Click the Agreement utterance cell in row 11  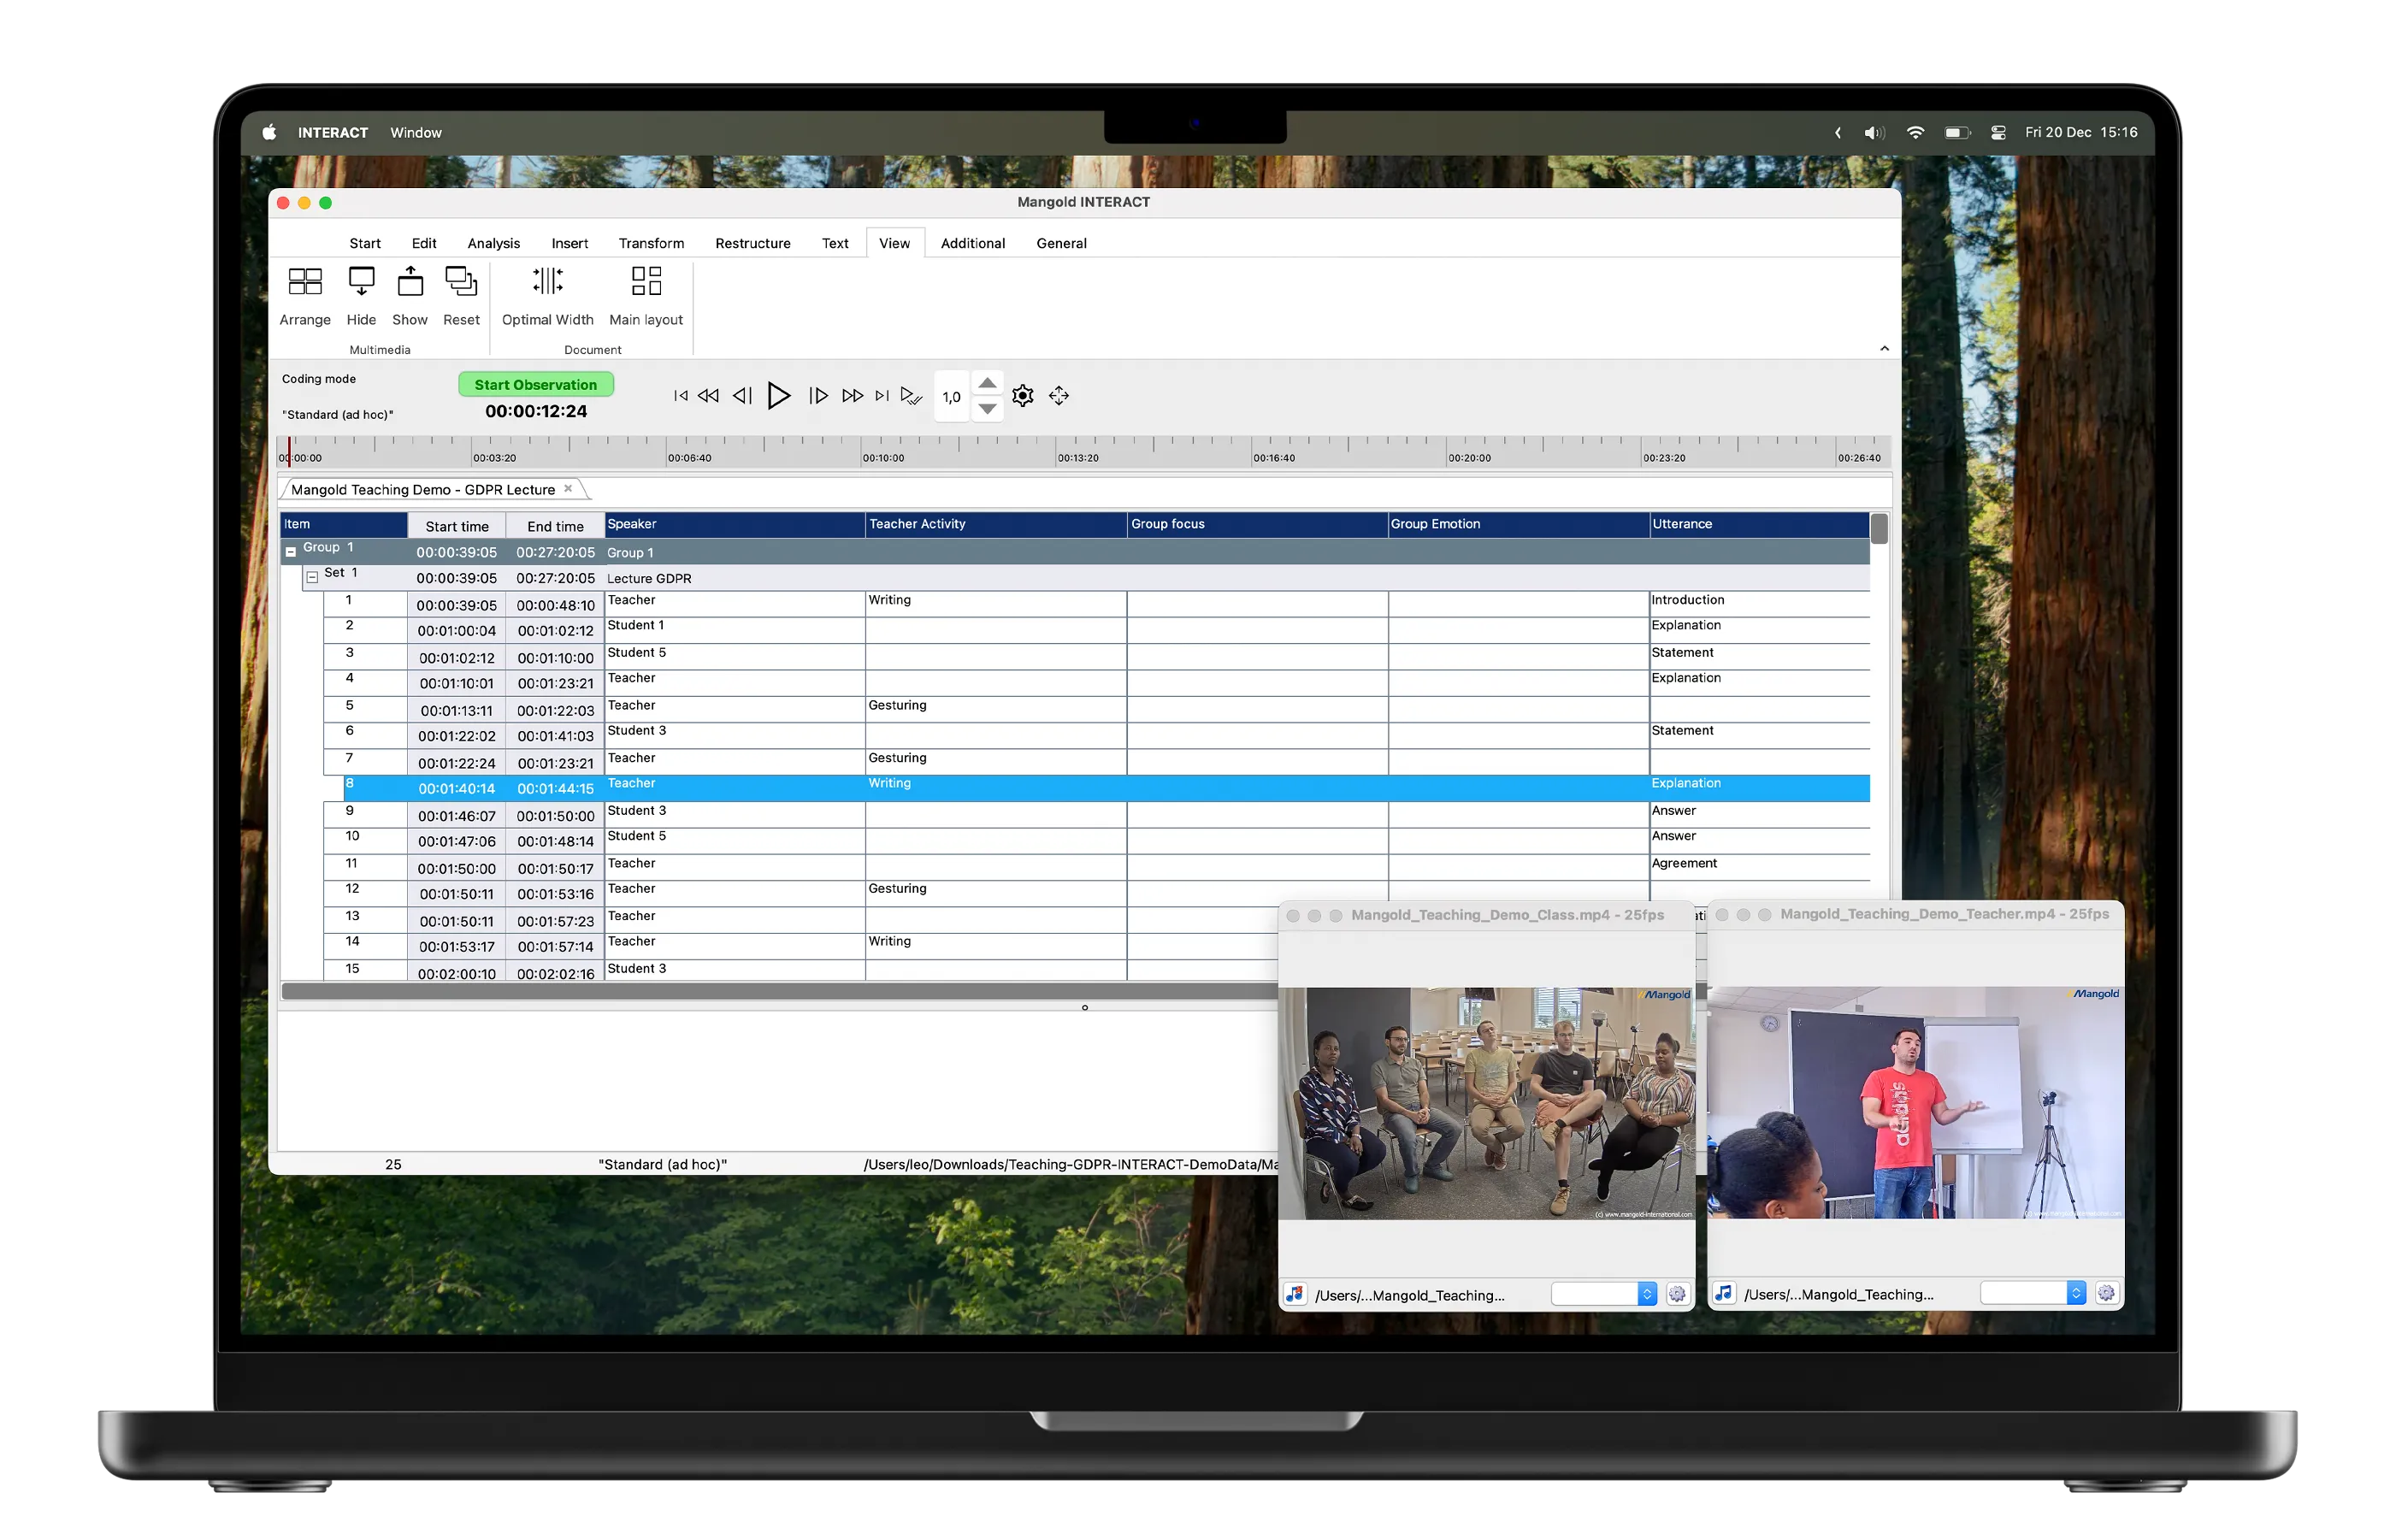[1759, 867]
